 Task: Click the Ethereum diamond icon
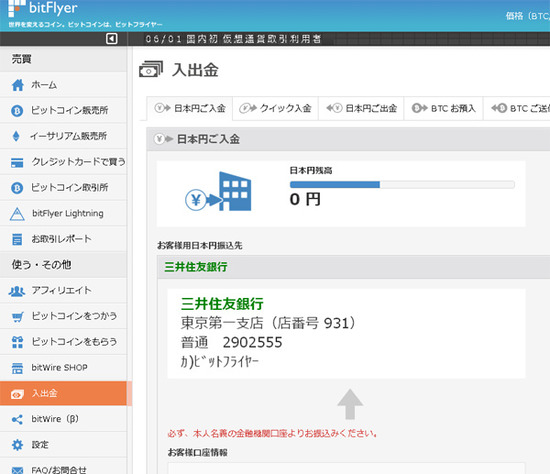pos(16,136)
